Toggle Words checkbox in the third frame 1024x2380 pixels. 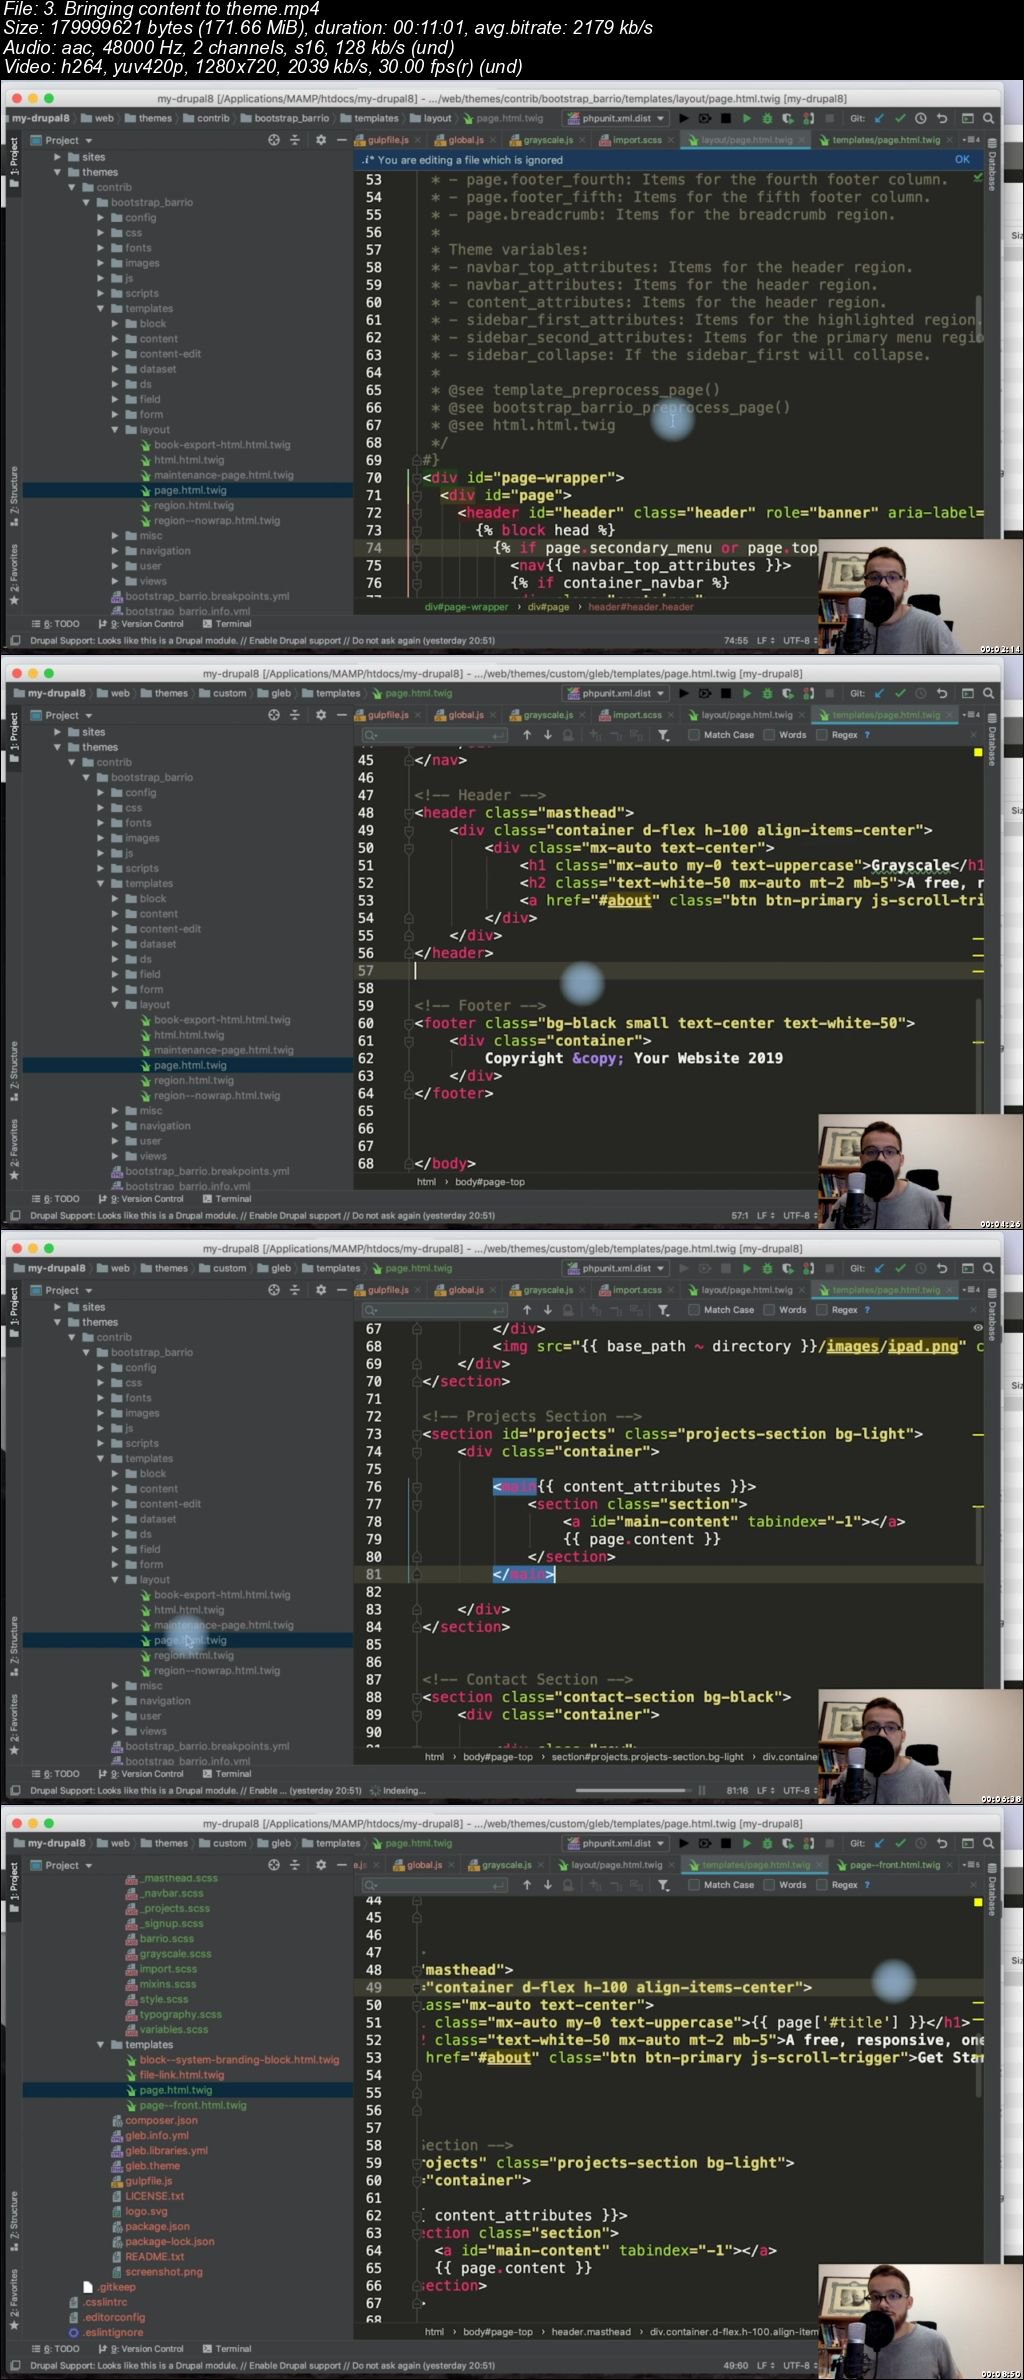click(x=769, y=1310)
